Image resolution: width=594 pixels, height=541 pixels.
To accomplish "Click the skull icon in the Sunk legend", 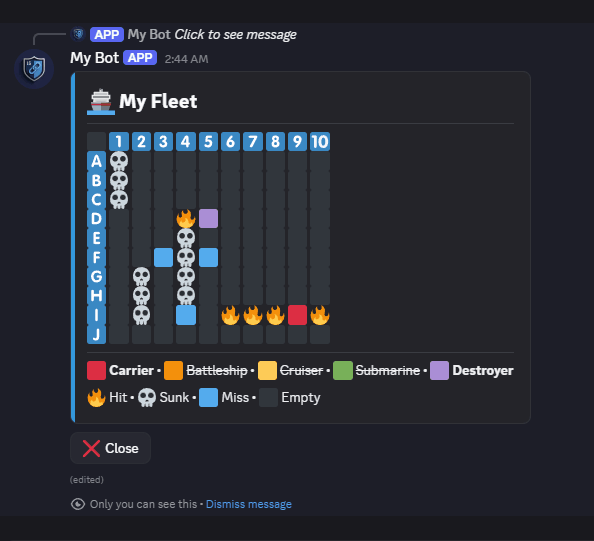I will [x=147, y=398].
